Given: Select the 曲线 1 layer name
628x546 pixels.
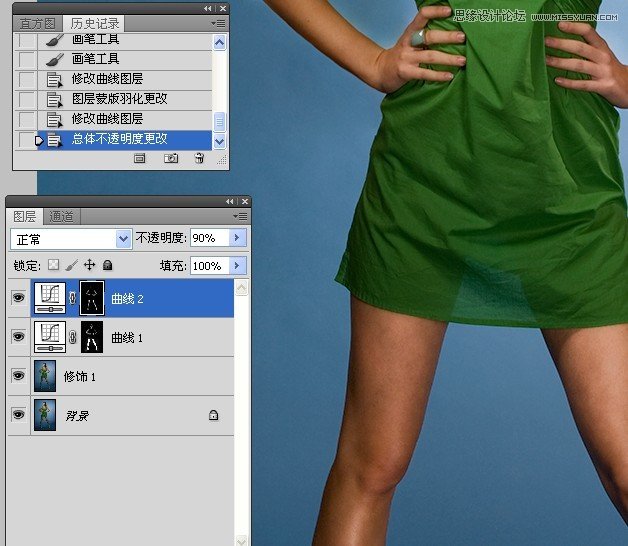Looking at the screenshot, I should tap(127, 338).
